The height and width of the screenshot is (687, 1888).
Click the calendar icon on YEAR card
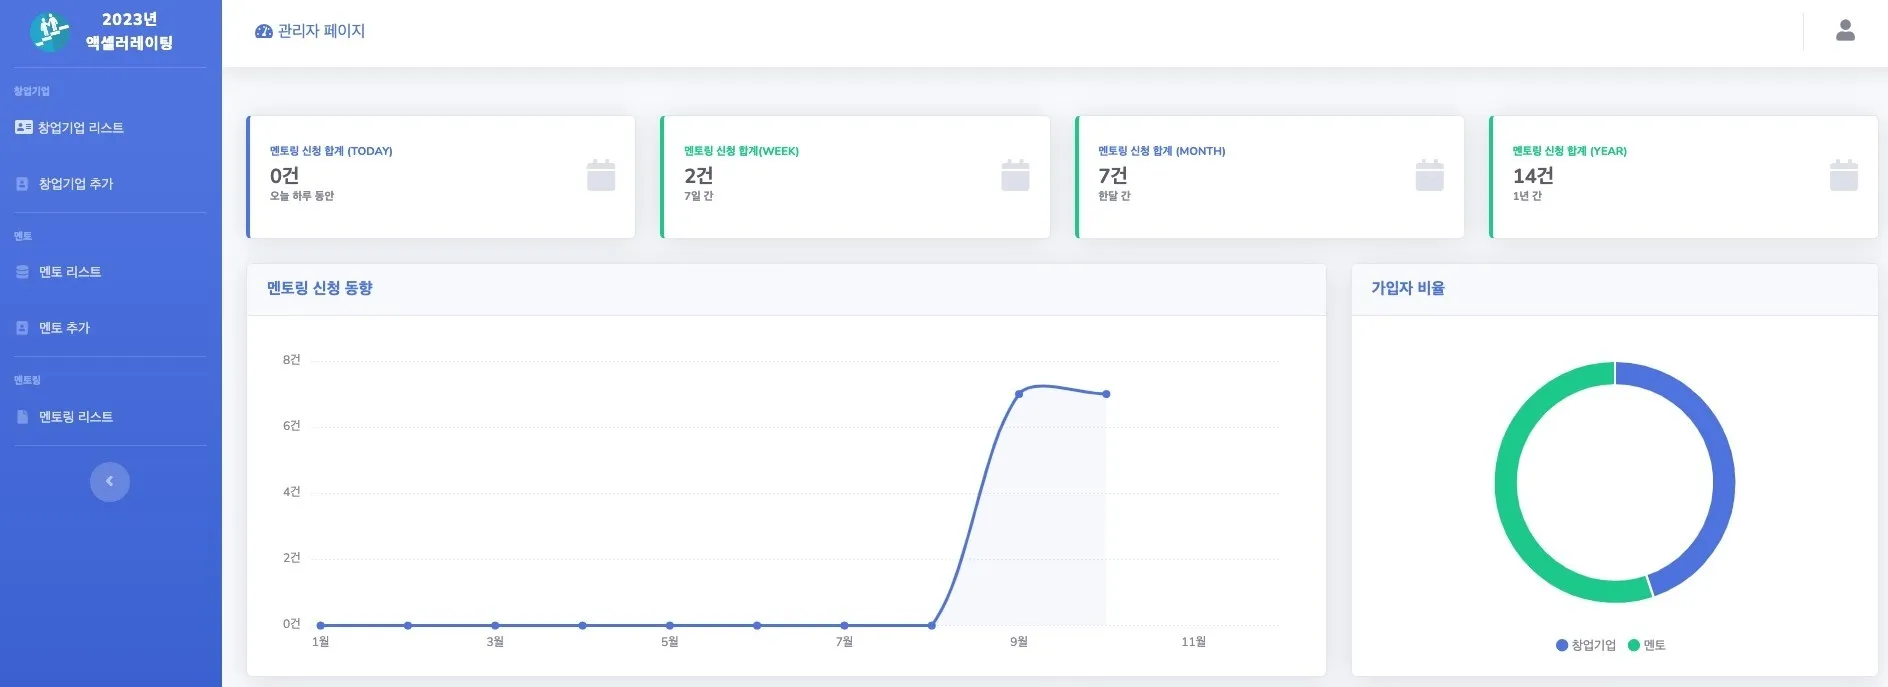coord(1843,176)
